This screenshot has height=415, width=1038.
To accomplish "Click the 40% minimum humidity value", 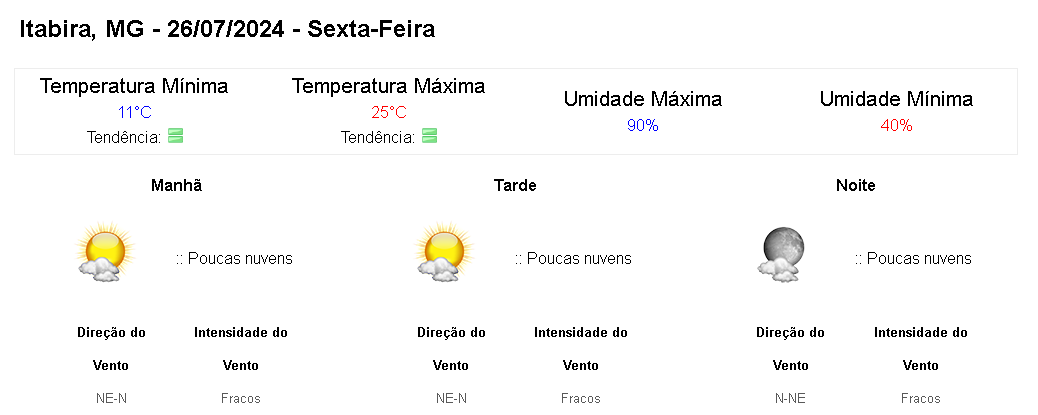I will coord(896,125).
